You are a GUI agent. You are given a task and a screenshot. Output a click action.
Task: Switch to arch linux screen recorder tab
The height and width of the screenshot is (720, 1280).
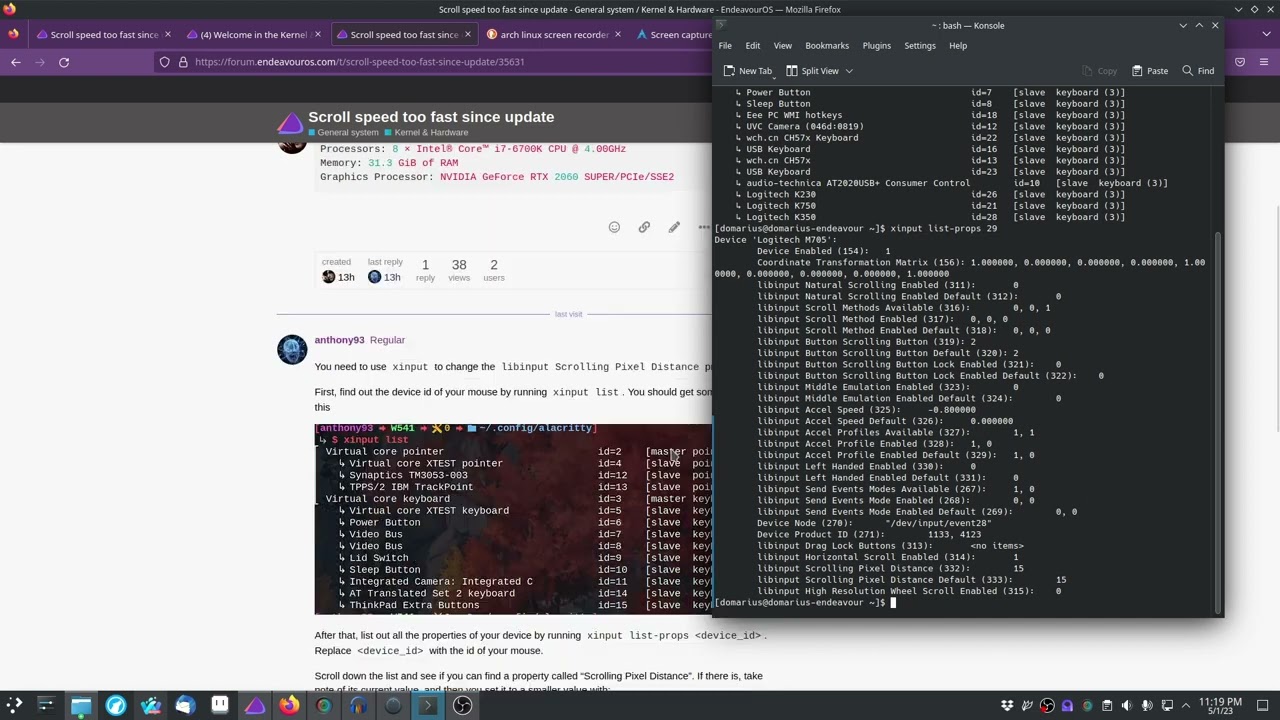coord(554,34)
